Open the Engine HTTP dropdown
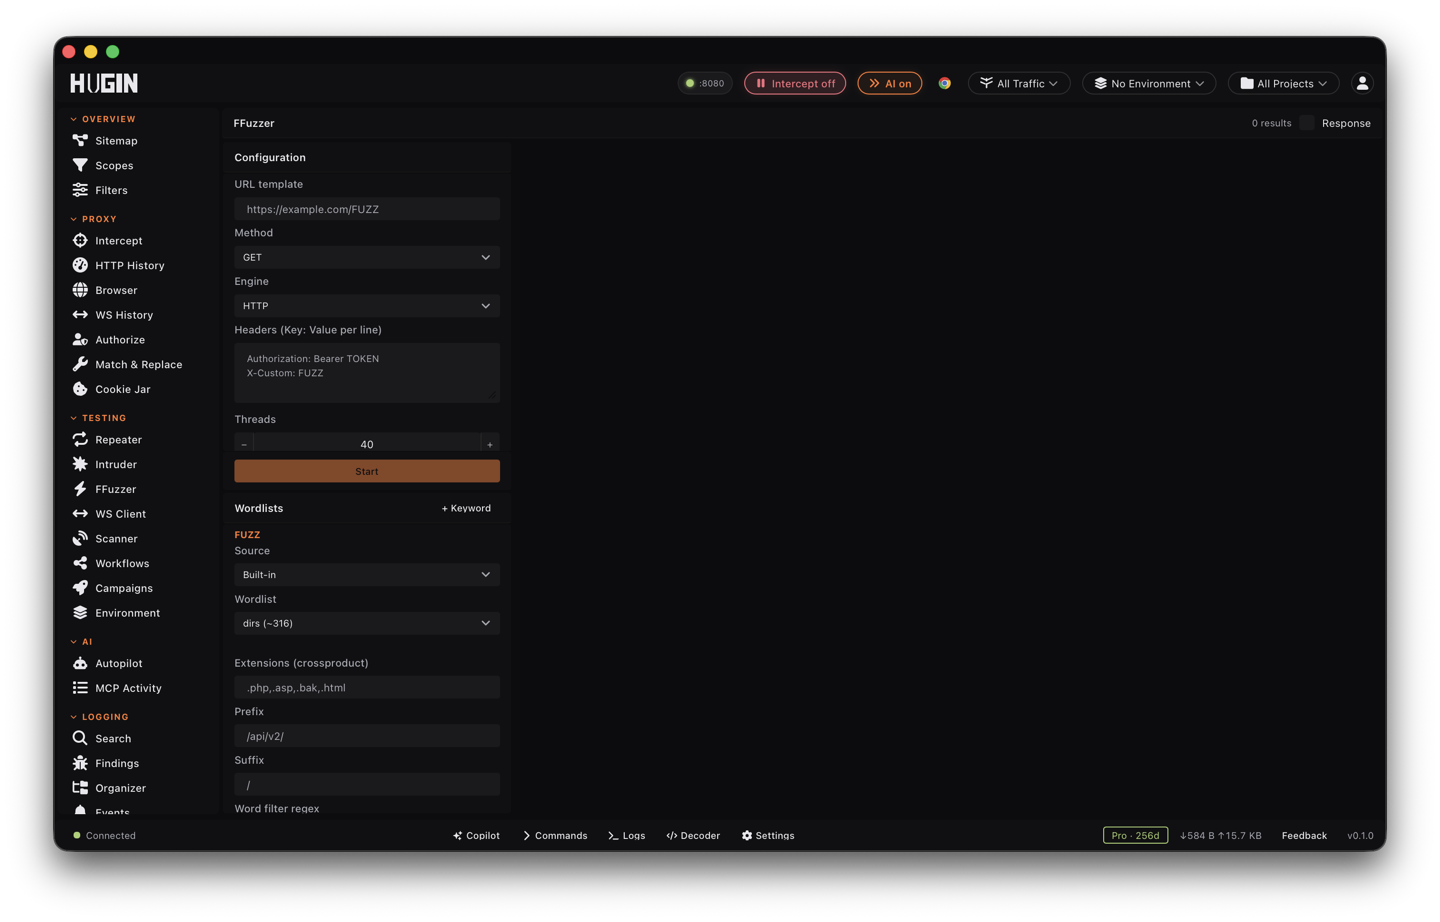This screenshot has width=1440, height=922. [x=367, y=306]
